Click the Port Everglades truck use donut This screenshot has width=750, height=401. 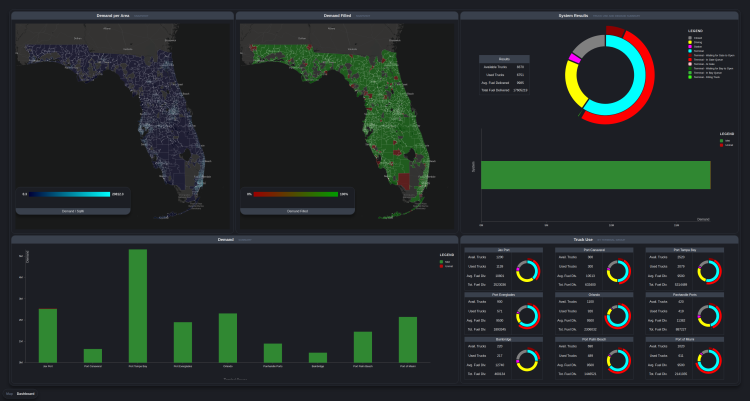pos(528,316)
